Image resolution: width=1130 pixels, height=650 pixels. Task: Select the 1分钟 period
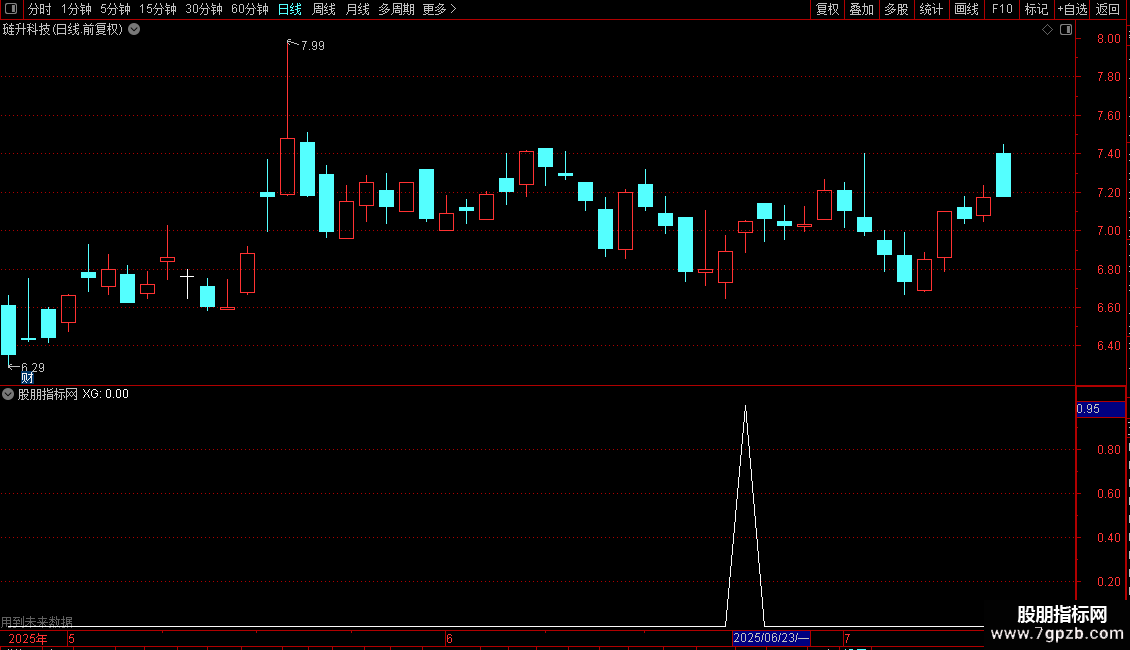tap(76, 9)
